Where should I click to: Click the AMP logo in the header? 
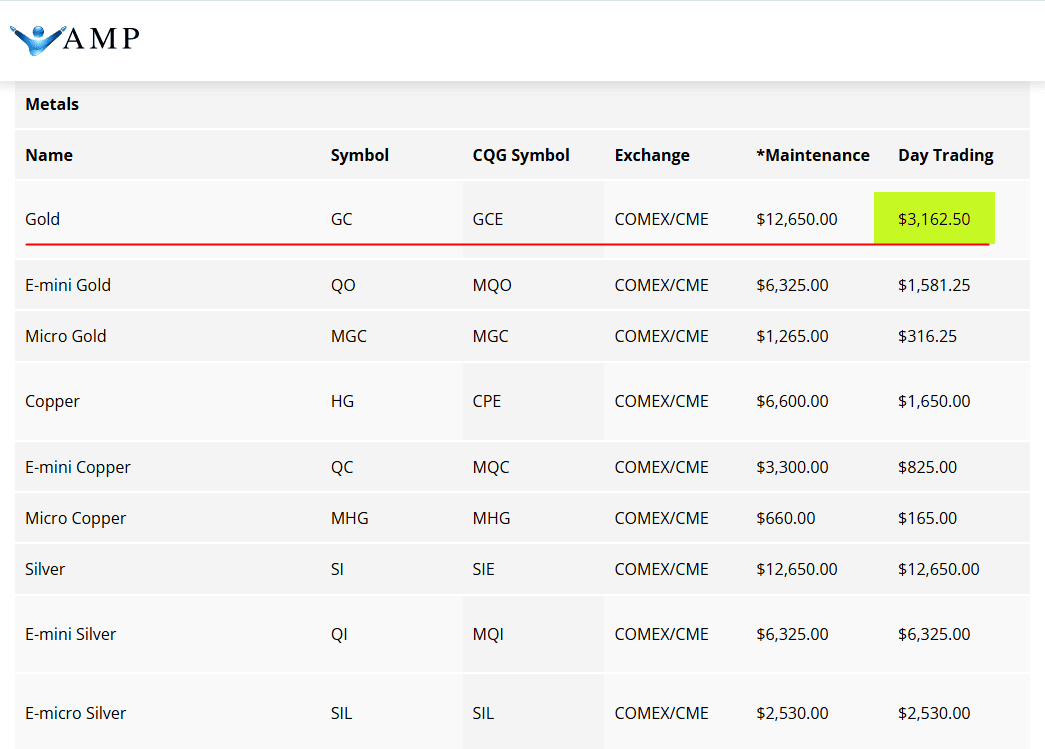pyautogui.click(x=75, y=39)
